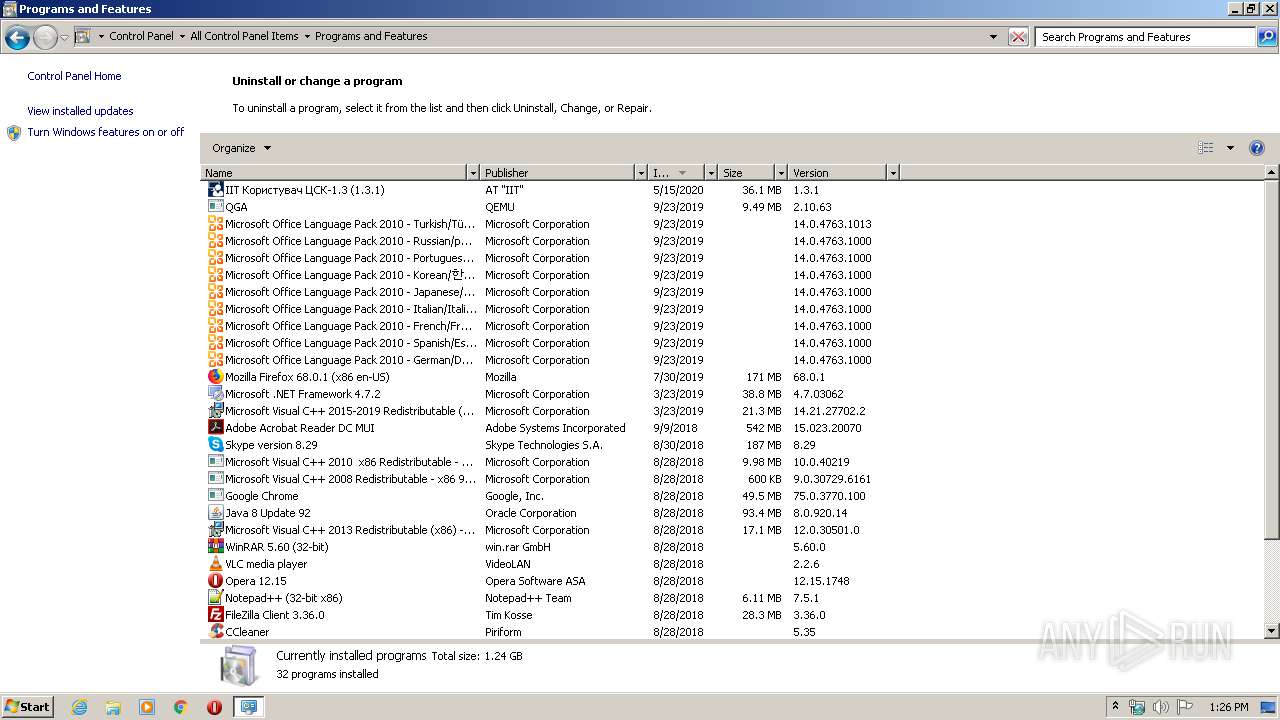Select the Office Language Pack Turkish icon

[x=215, y=224]
